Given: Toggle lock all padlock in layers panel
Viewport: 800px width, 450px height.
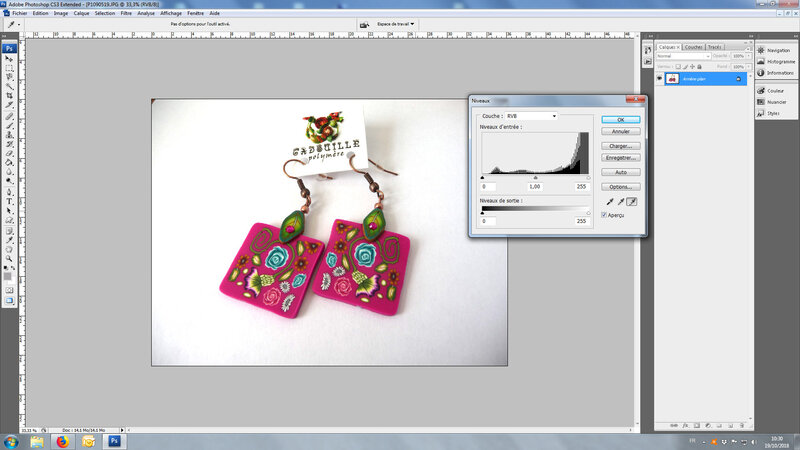Looking at the screenshot, I should tap(699, 67).
